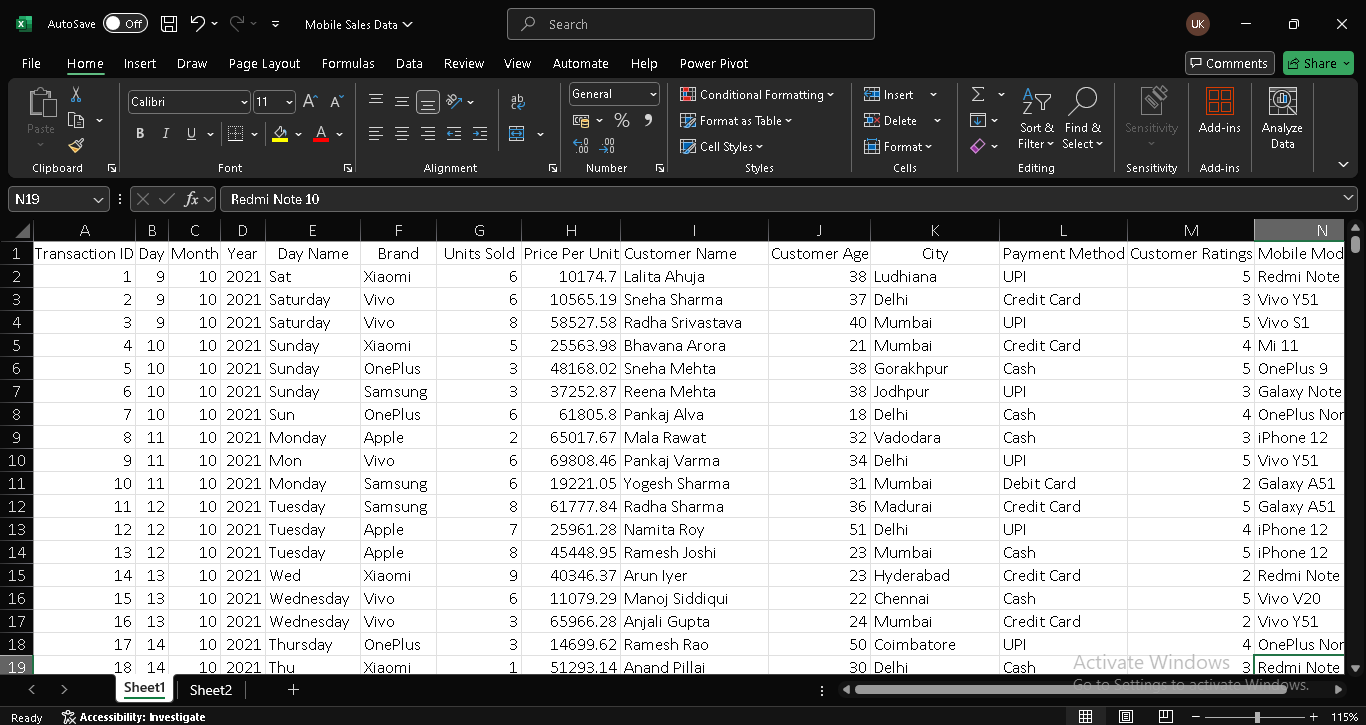Click the Percent Style icon
The image size is (1366, 725).
click(622, 120)
